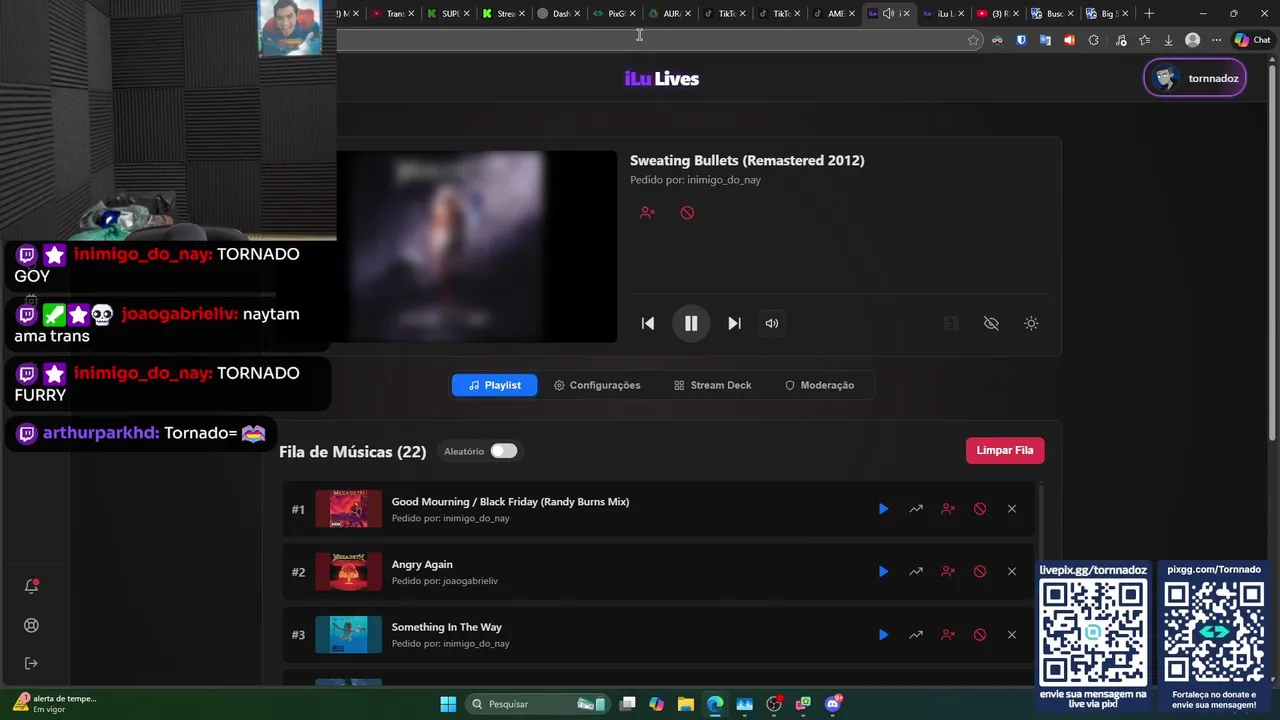Image resolution: width=1280 pixels, height=720 pixels.
Task: Open Discord from the taskbar
Action: coord(833,704)
